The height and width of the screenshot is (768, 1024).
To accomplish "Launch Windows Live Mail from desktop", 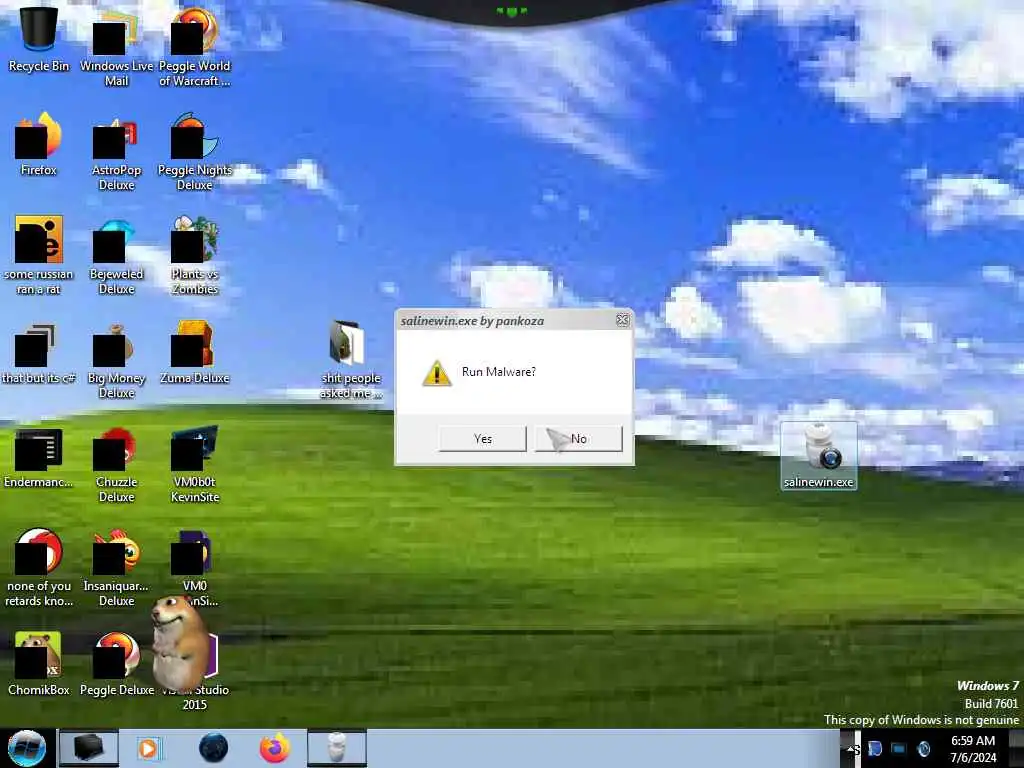I will click(x=116, y=49).
